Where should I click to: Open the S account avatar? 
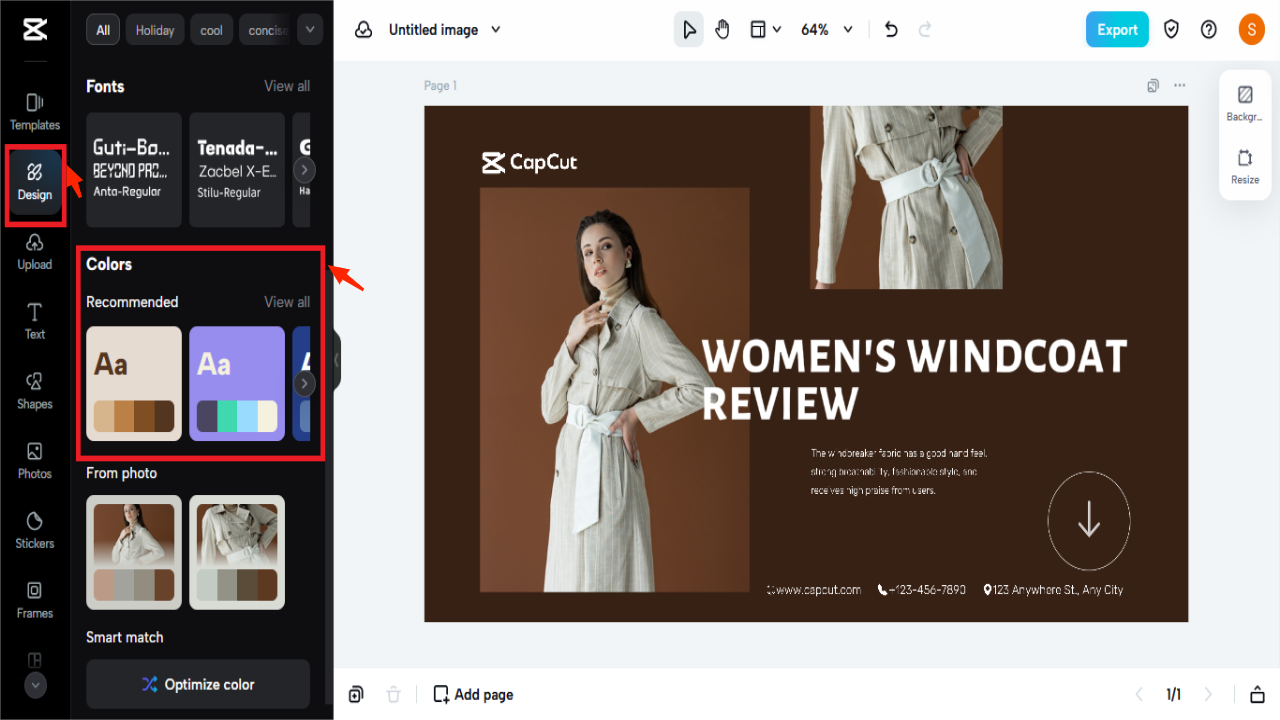pos(1251,30)
